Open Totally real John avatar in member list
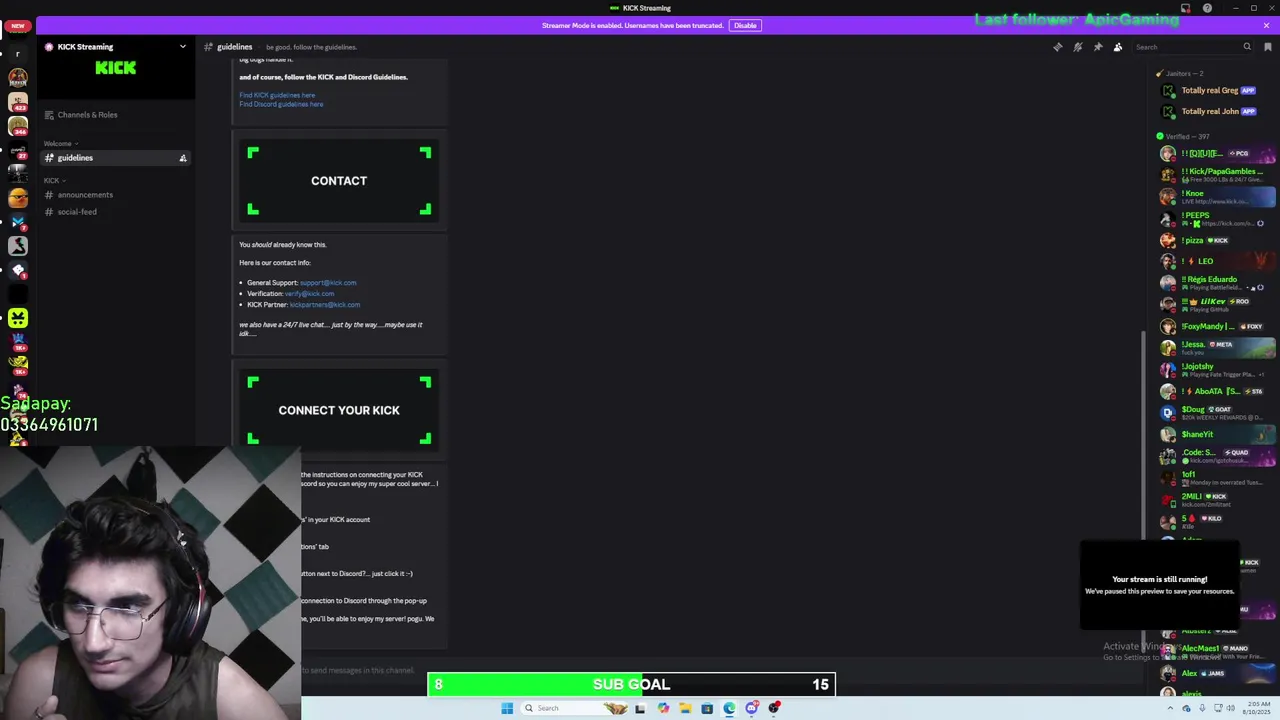The width and height of the screenshot is (1280, 720). pos(1167,112)
